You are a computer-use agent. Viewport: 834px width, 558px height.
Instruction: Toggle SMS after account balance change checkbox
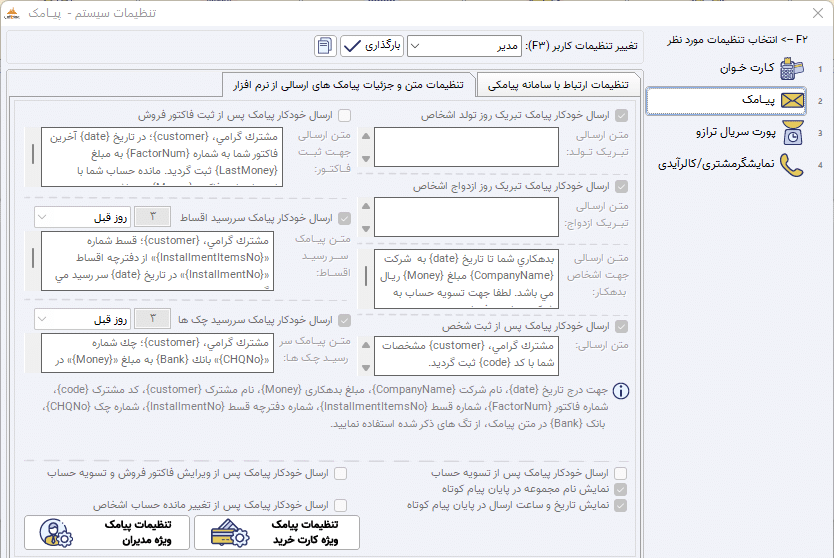(340, 505)
